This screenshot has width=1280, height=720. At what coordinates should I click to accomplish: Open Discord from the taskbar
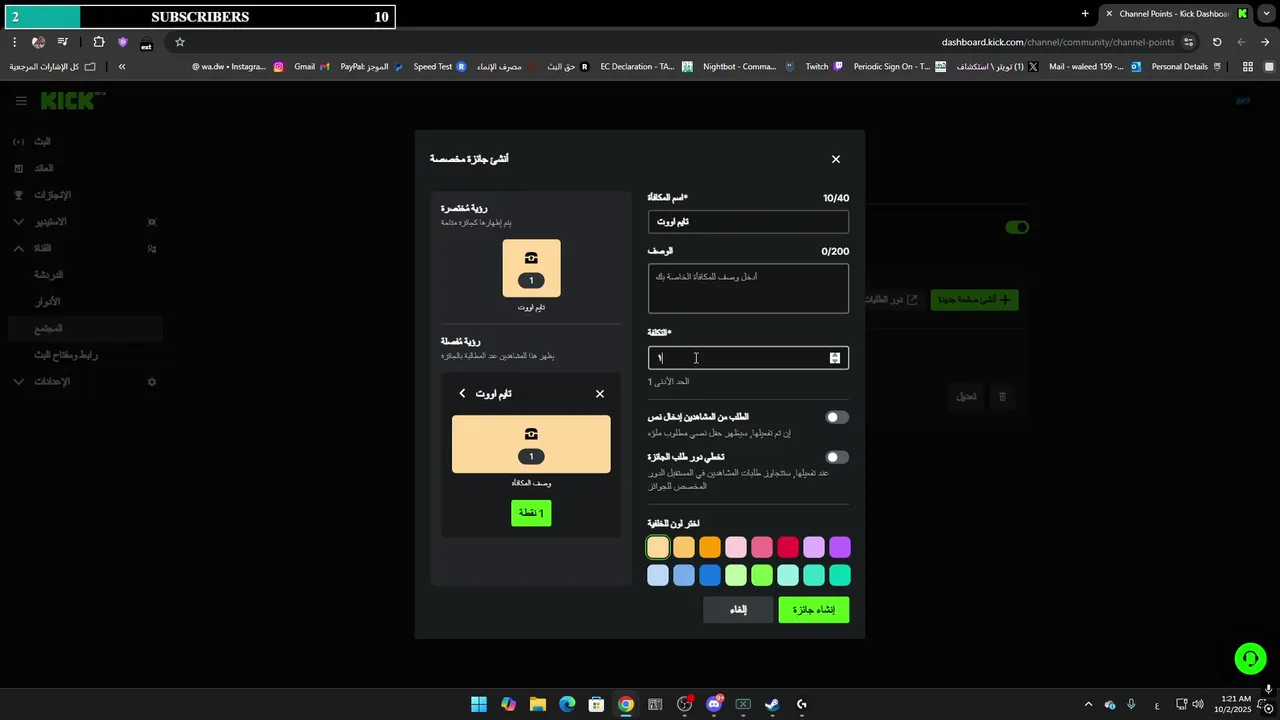click(714, 704)
